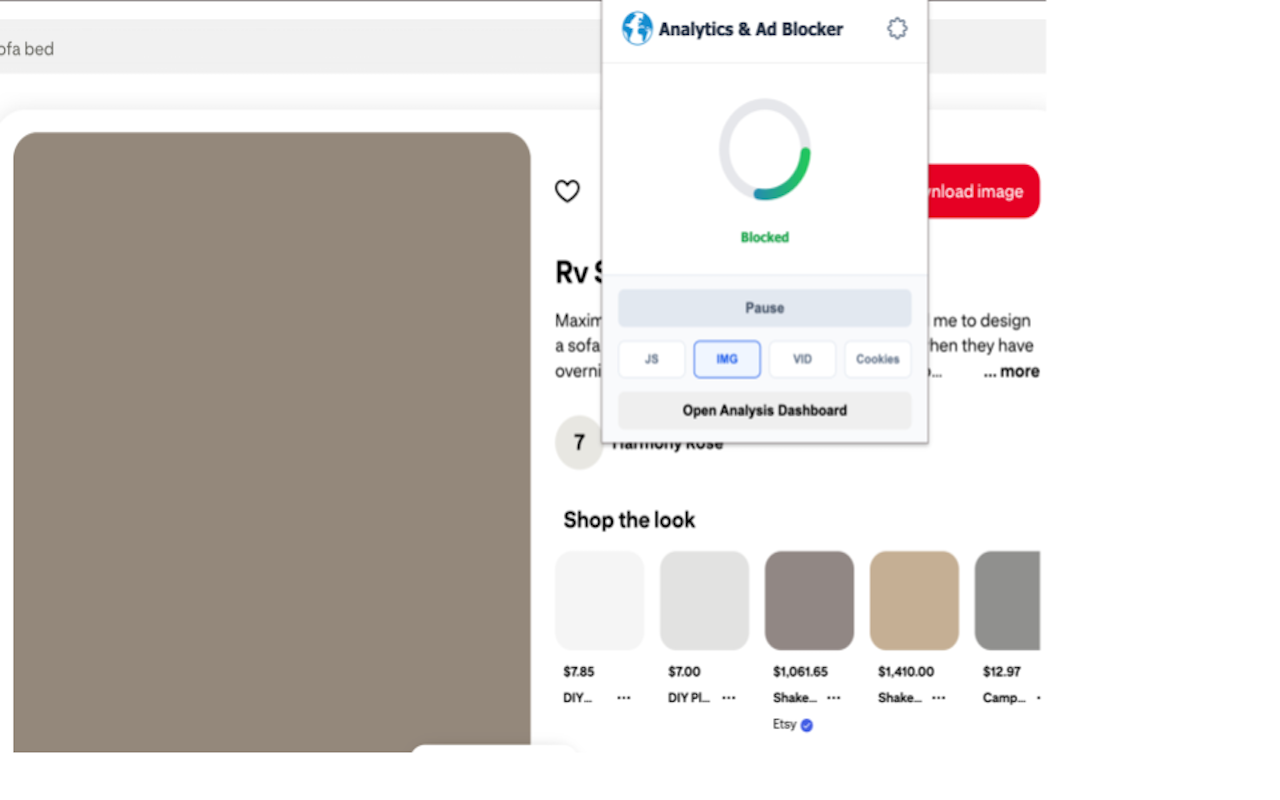Screen dimensions: 1280x800
Task: Open the $1,410.00 product thumbnail
Action: click(915, 601)
